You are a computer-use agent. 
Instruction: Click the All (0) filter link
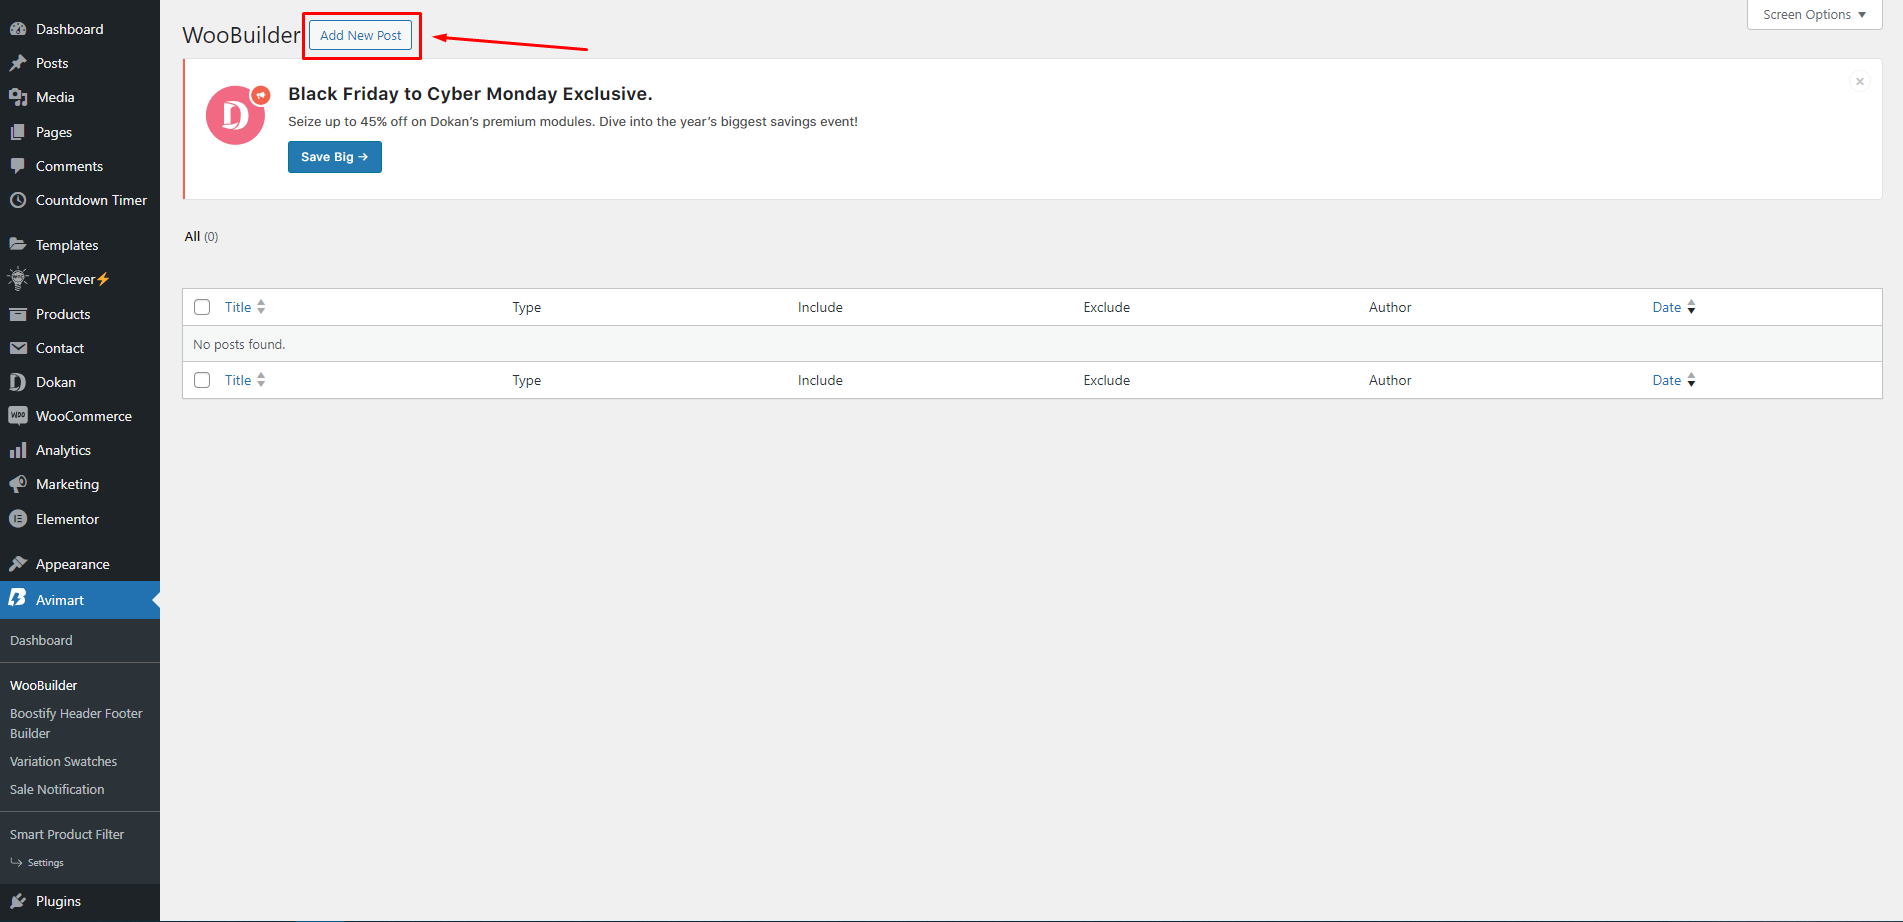coord(201,237)
